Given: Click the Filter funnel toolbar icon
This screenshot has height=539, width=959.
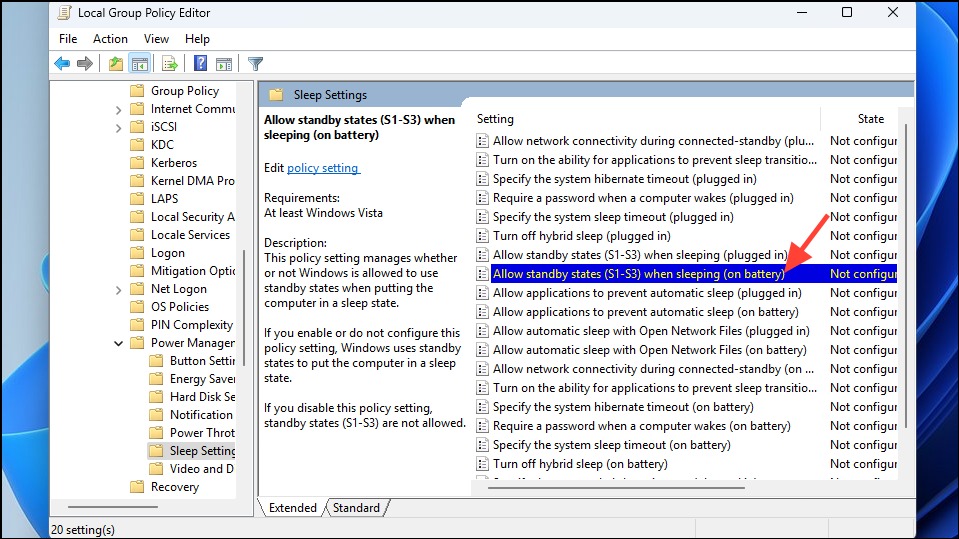Looking at the screenshot, I should pos(255,64).
